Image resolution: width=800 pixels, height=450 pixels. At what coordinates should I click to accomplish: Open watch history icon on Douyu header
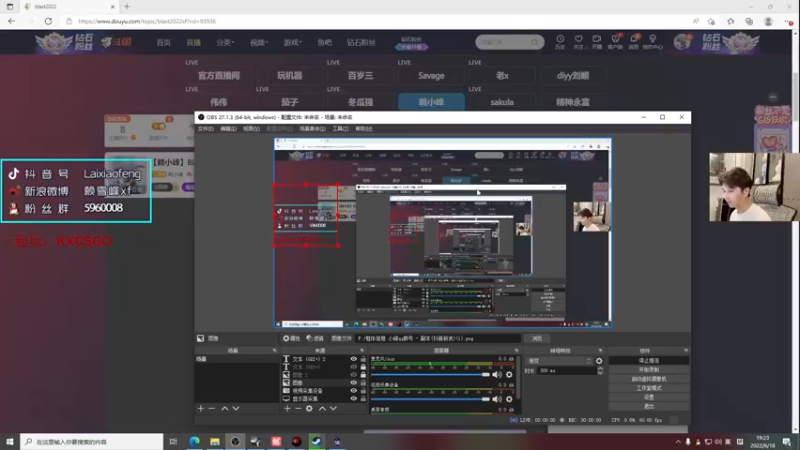560,42
